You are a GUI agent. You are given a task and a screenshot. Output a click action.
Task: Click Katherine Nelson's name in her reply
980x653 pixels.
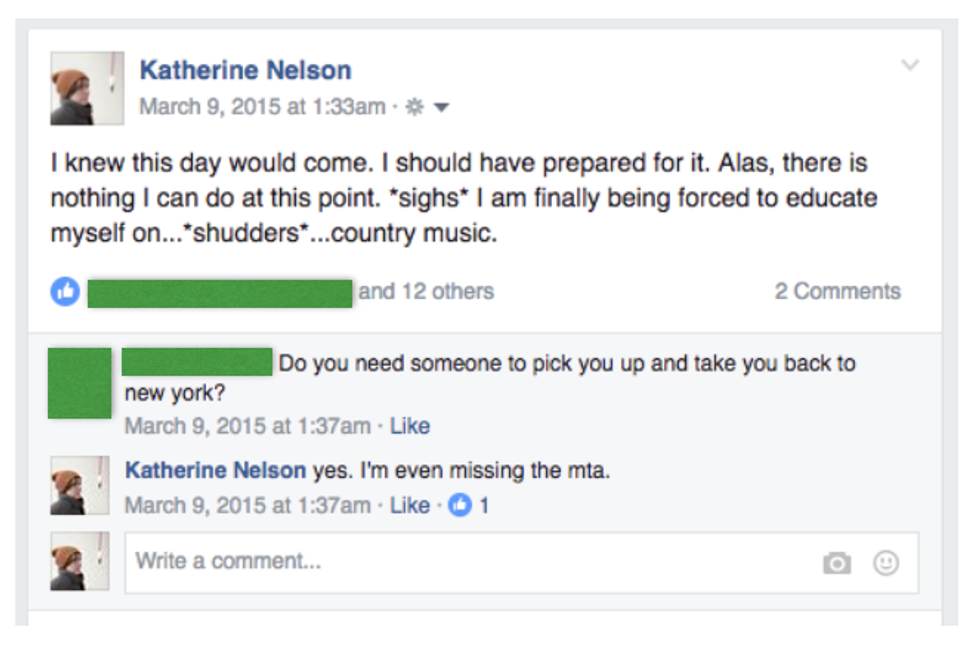215,470
